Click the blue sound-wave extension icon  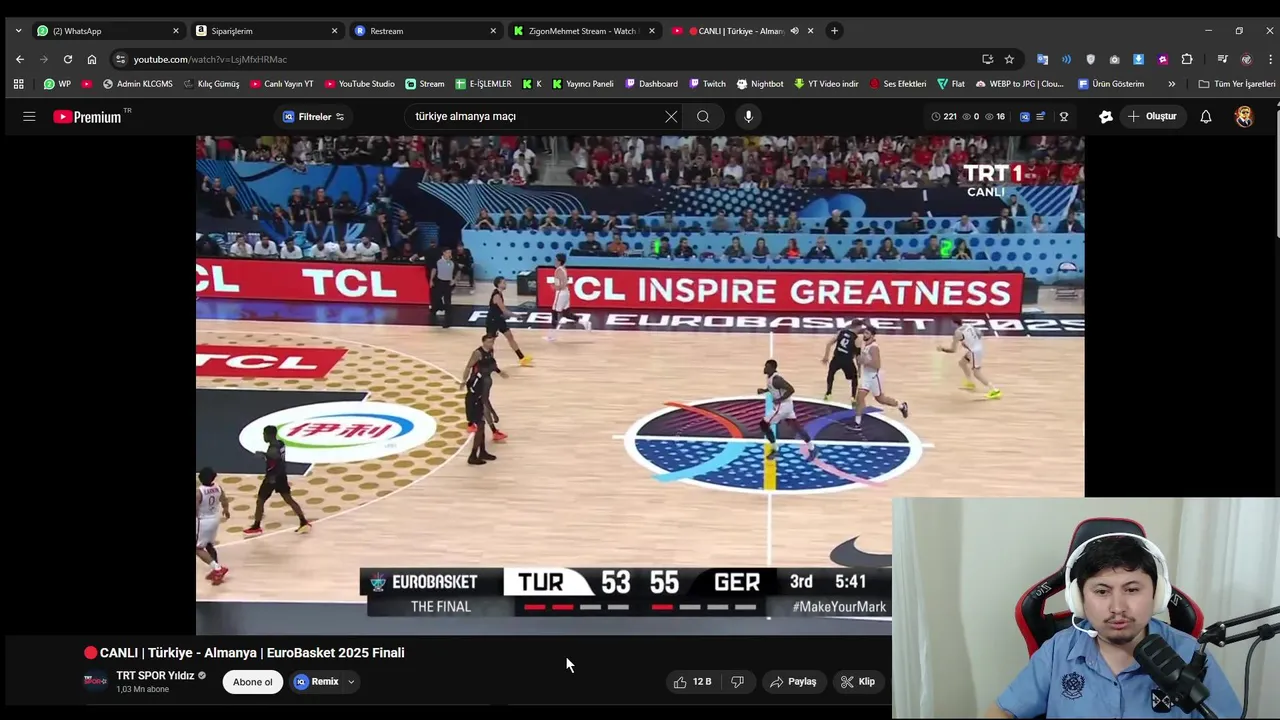(x=1066, y=59)
